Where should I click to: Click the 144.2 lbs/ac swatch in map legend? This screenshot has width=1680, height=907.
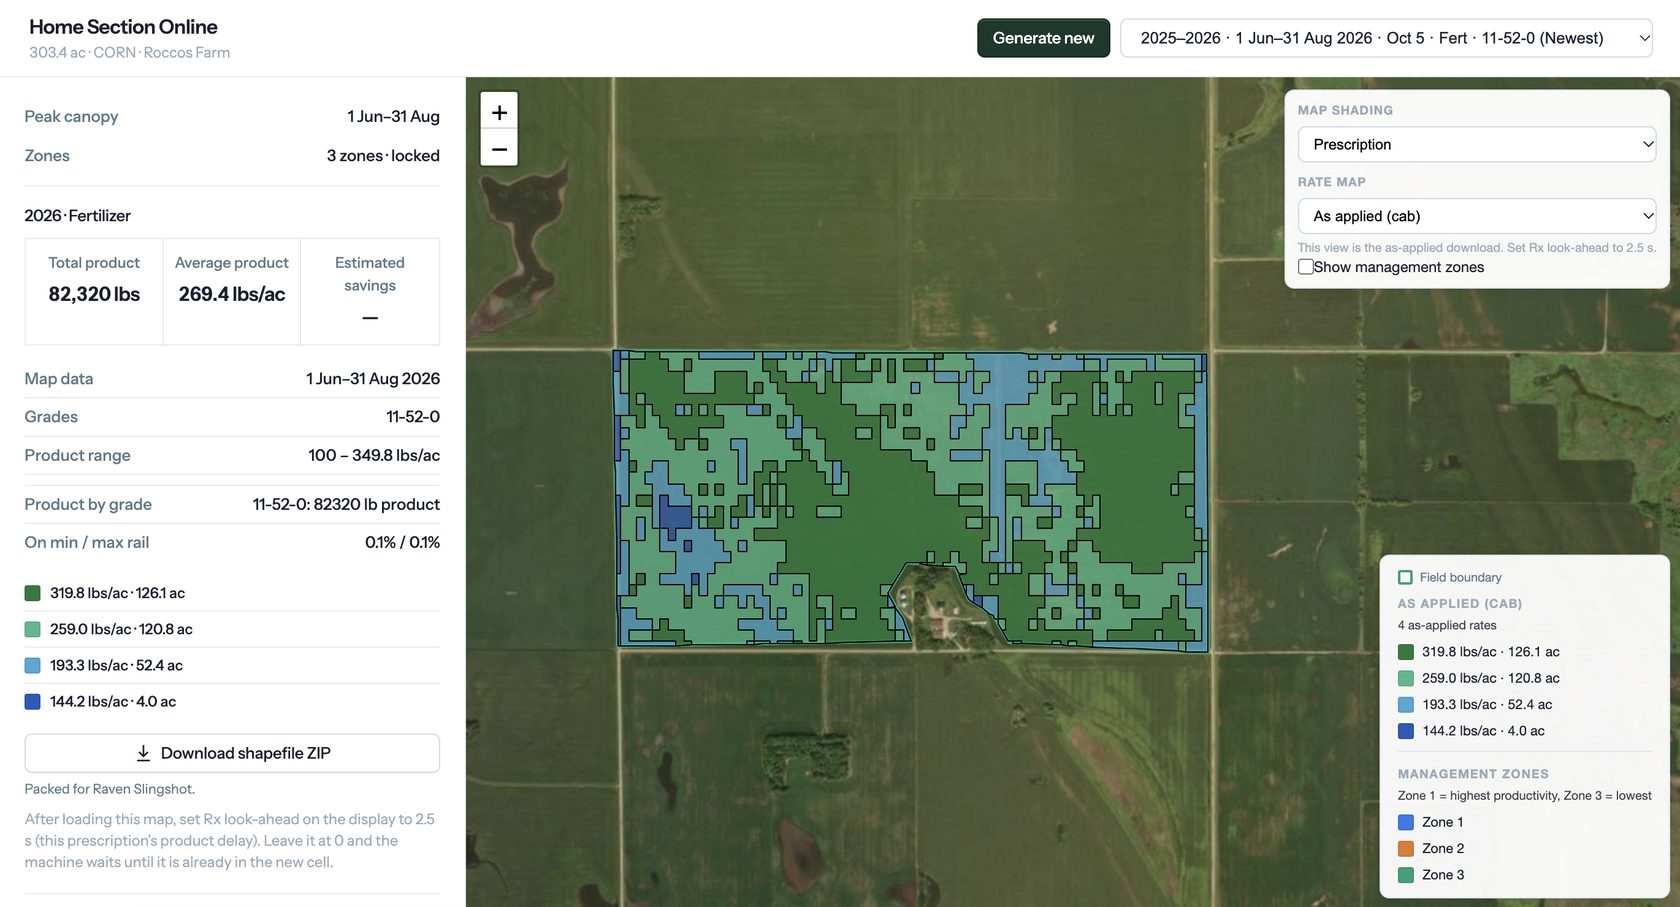(x=1405, y=731)
